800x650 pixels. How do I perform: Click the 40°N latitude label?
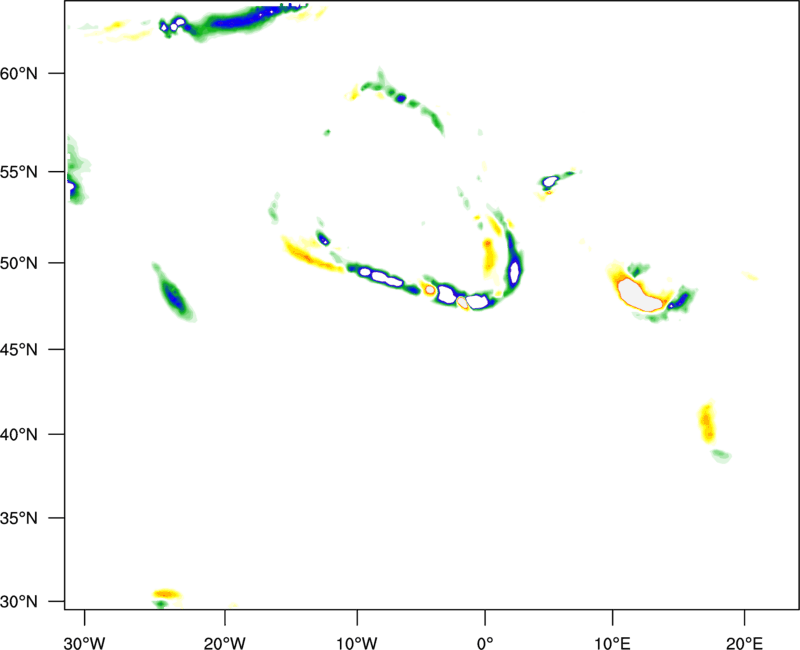(x=19, y=435)
